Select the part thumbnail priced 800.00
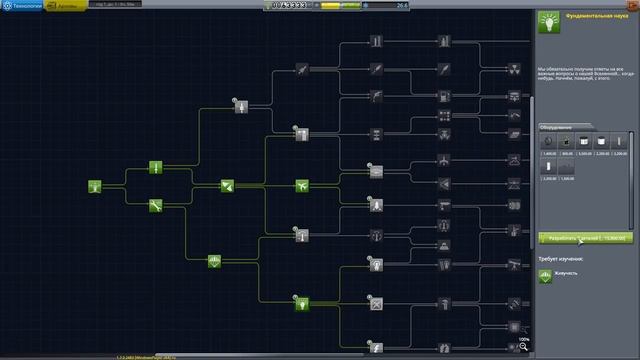Viewport: 640px width, 360px height. 566,142
